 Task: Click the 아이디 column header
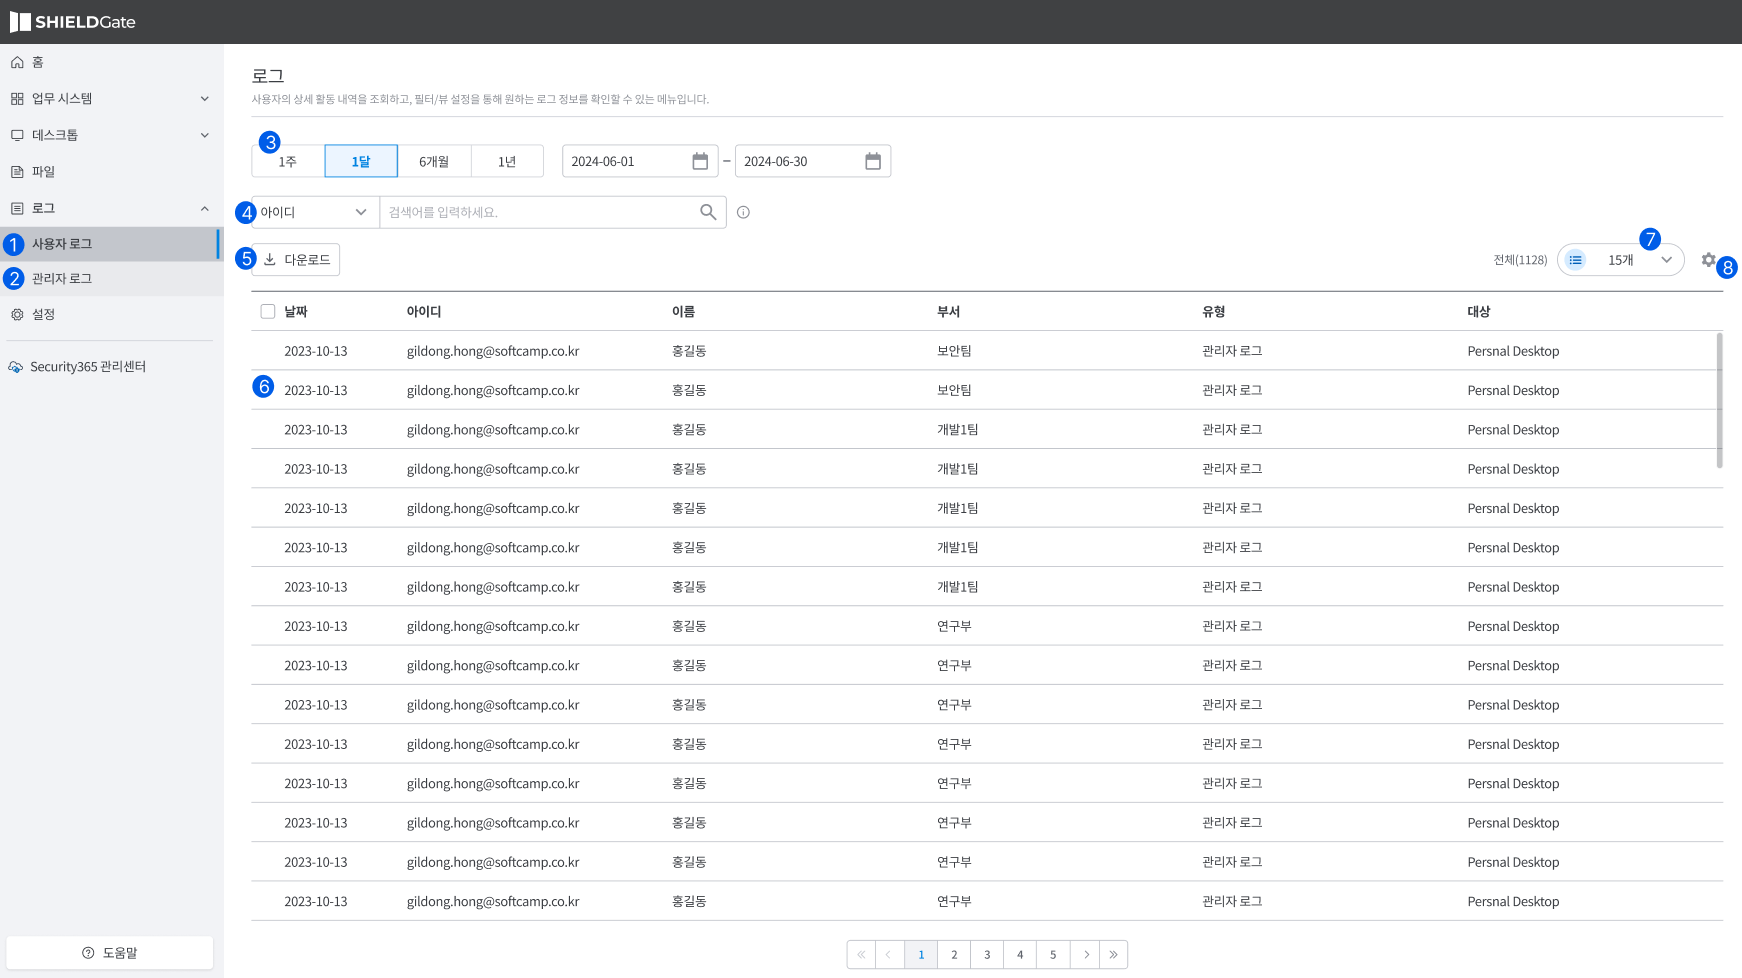tap(424, 312)
